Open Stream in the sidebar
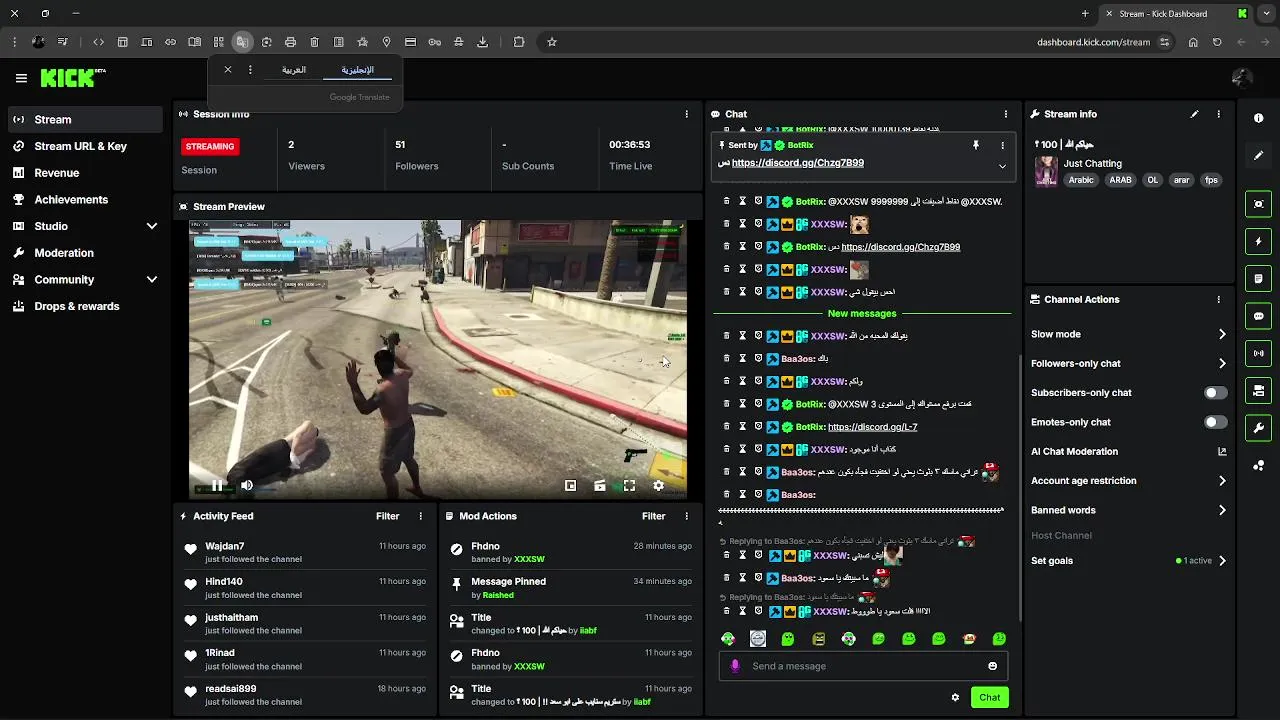1280x720 pixels. 85,119
